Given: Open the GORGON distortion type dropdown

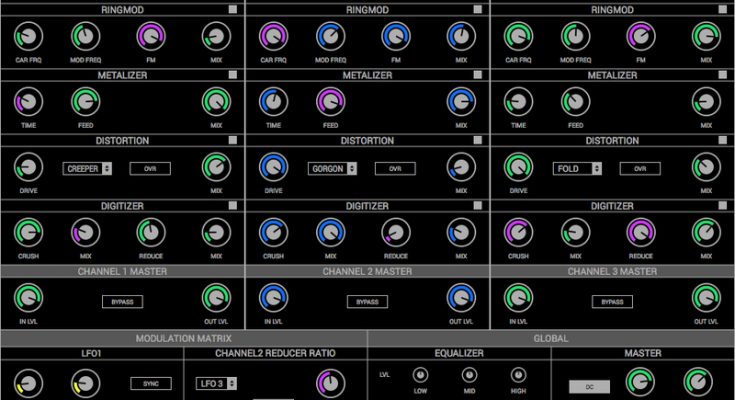Looking at the screenshot, I should coord(333,168).
